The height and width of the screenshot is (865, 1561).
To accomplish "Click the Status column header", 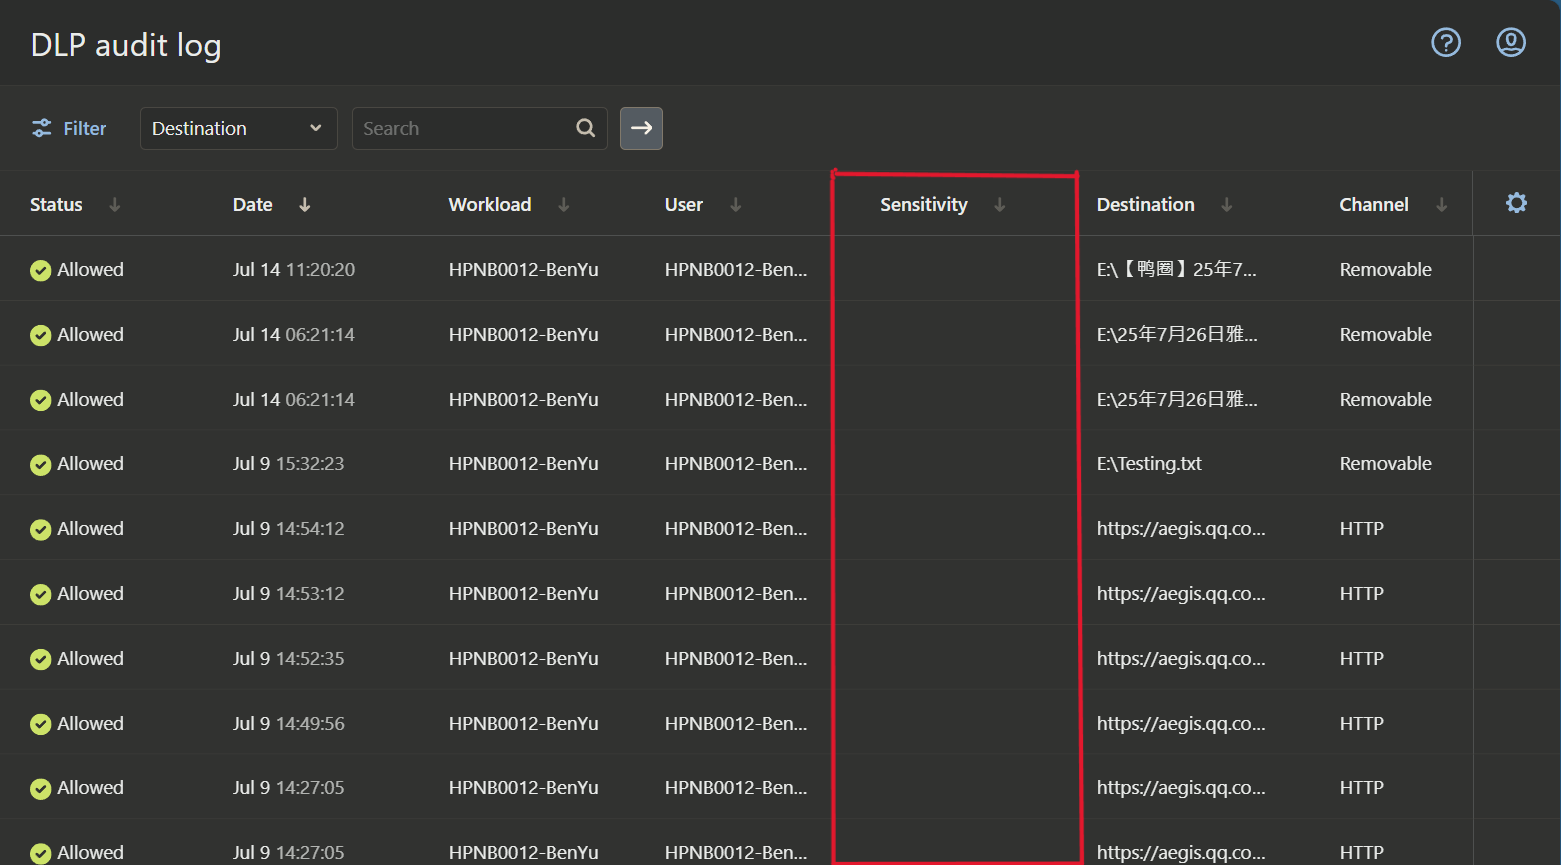I will 56,205.
